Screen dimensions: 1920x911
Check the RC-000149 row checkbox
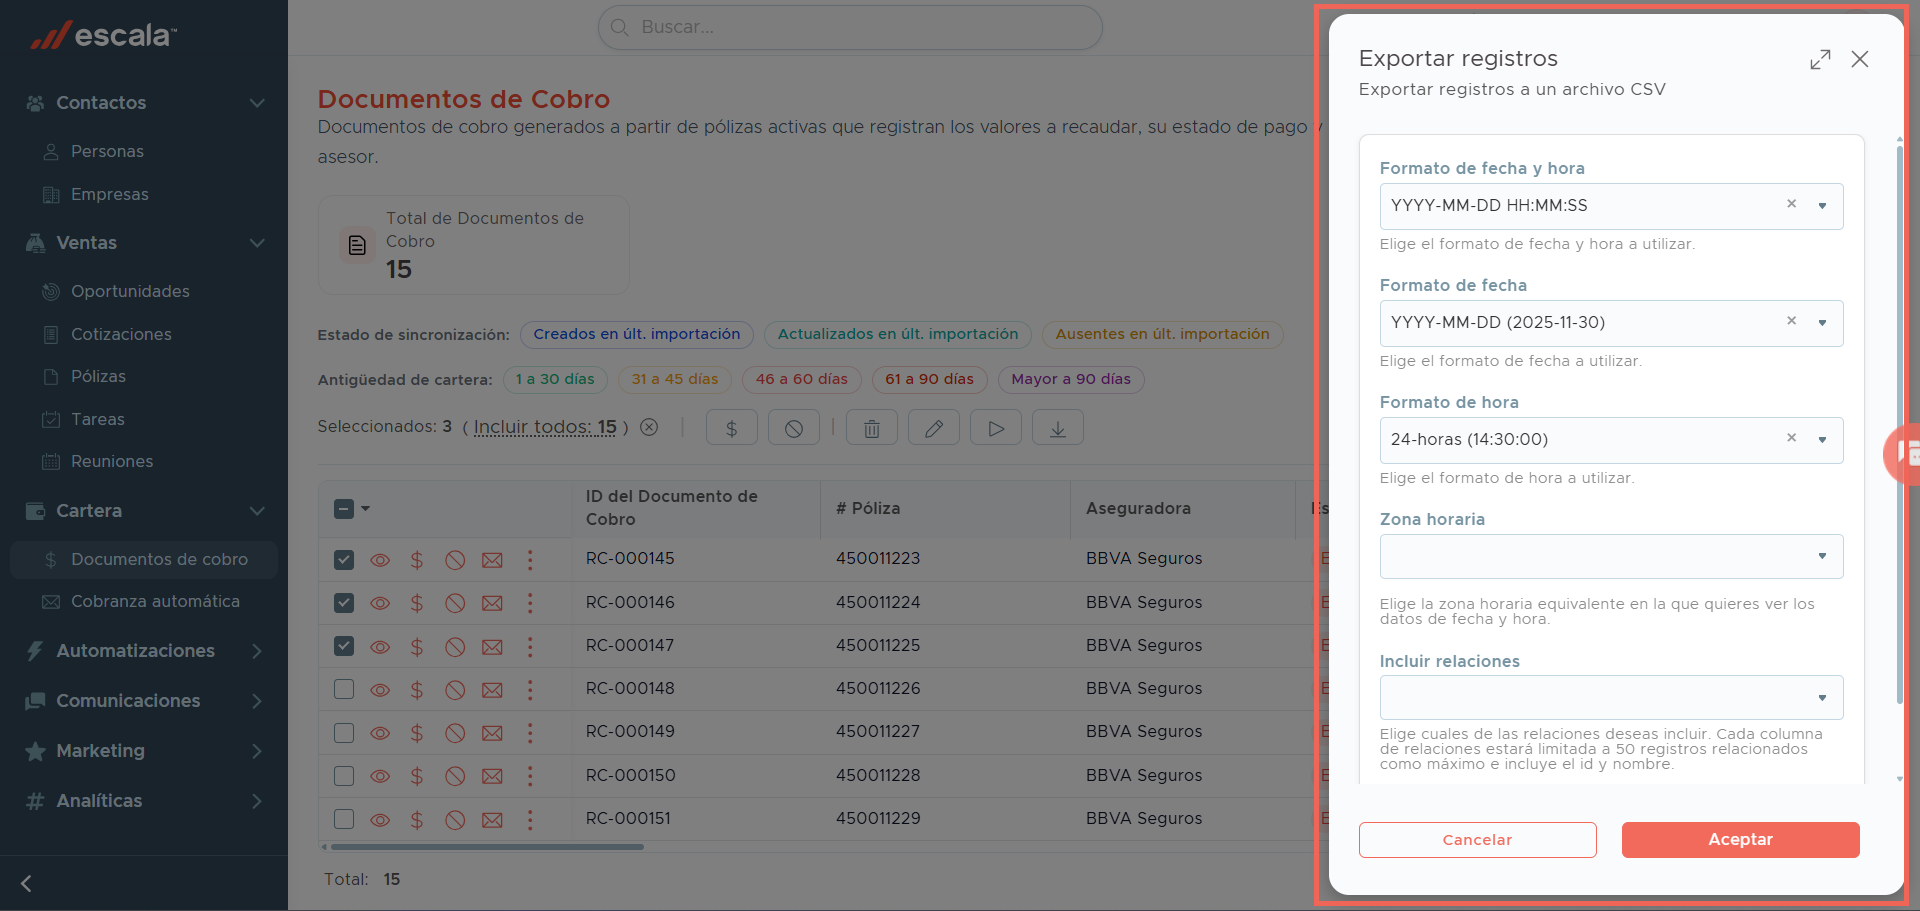344,732
